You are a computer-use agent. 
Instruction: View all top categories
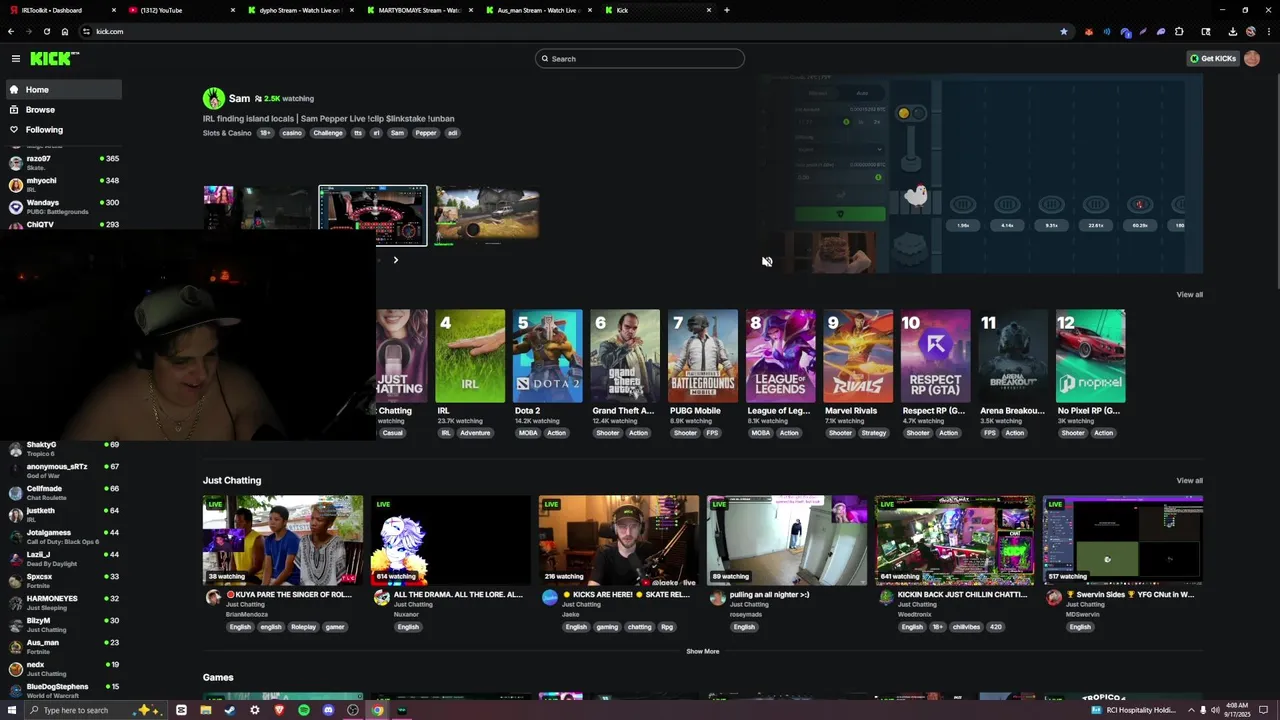1189,295
